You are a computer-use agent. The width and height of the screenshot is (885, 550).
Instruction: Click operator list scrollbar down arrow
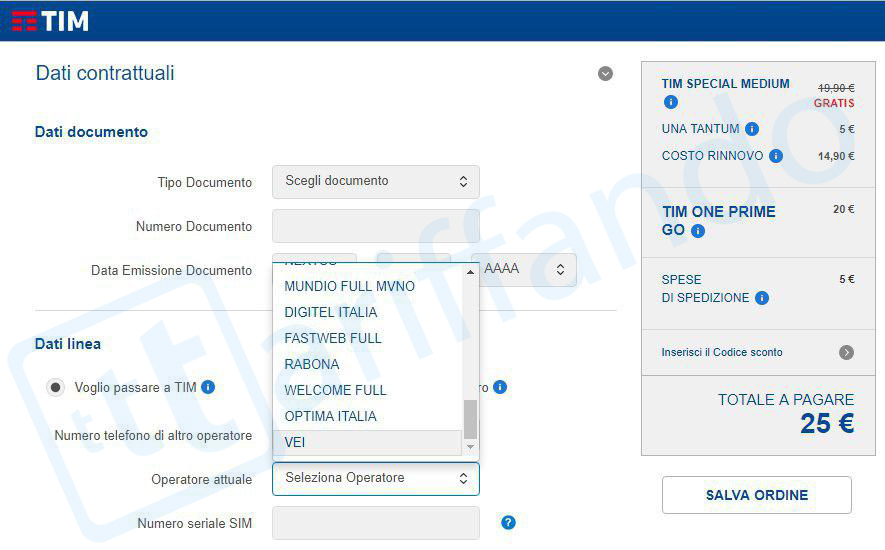[x=470, y=447]
